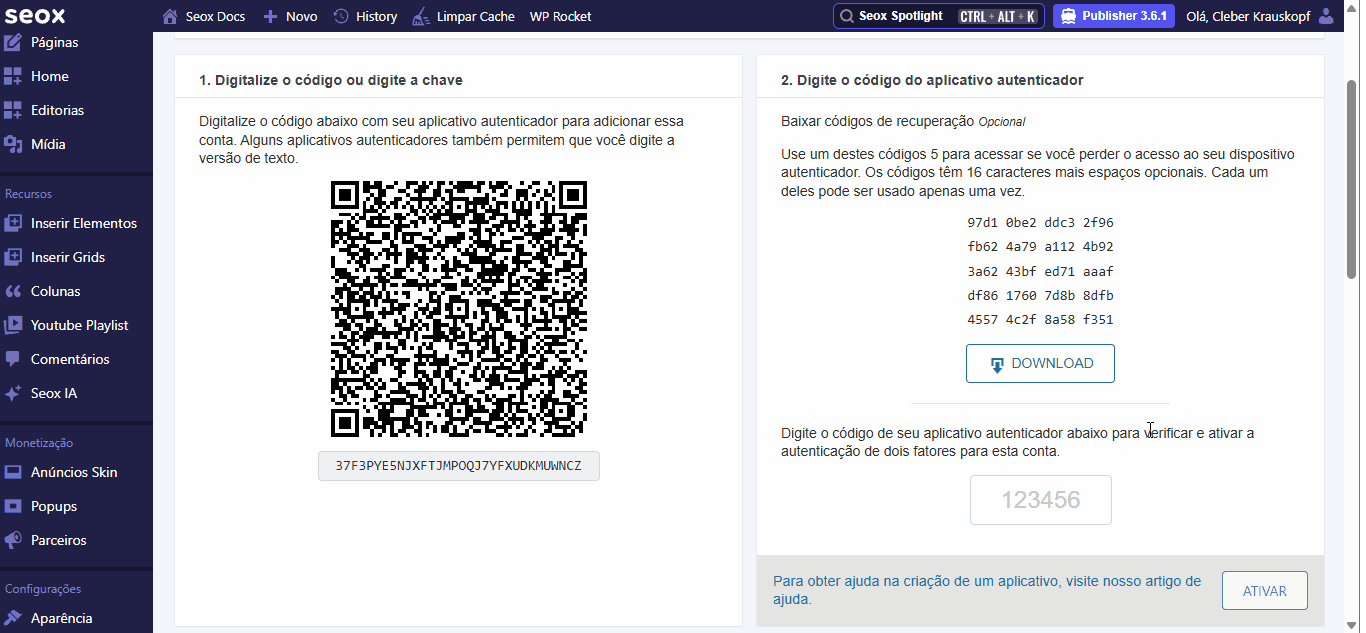Select the text key below QR code
The height and width of the screenshot is (633, 1366).
[458, 466]
